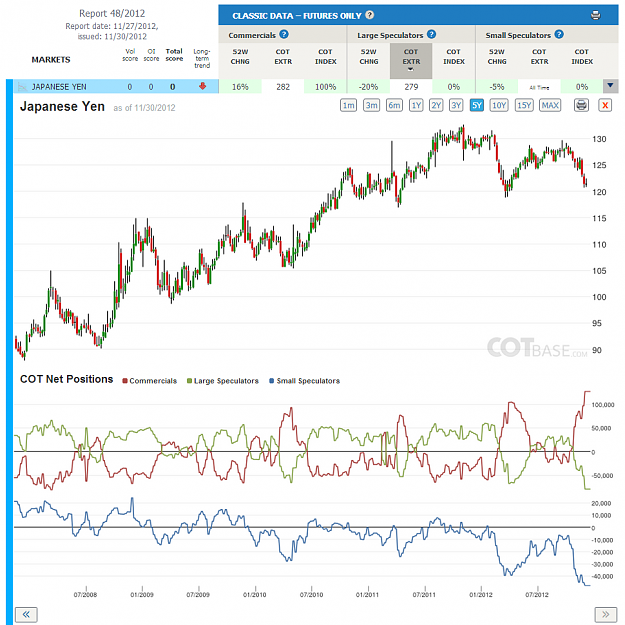The height and width of the screenshot is (625, 625).
Task: Select the JAPANESE YEN market row
Action: tap(116, 86)
